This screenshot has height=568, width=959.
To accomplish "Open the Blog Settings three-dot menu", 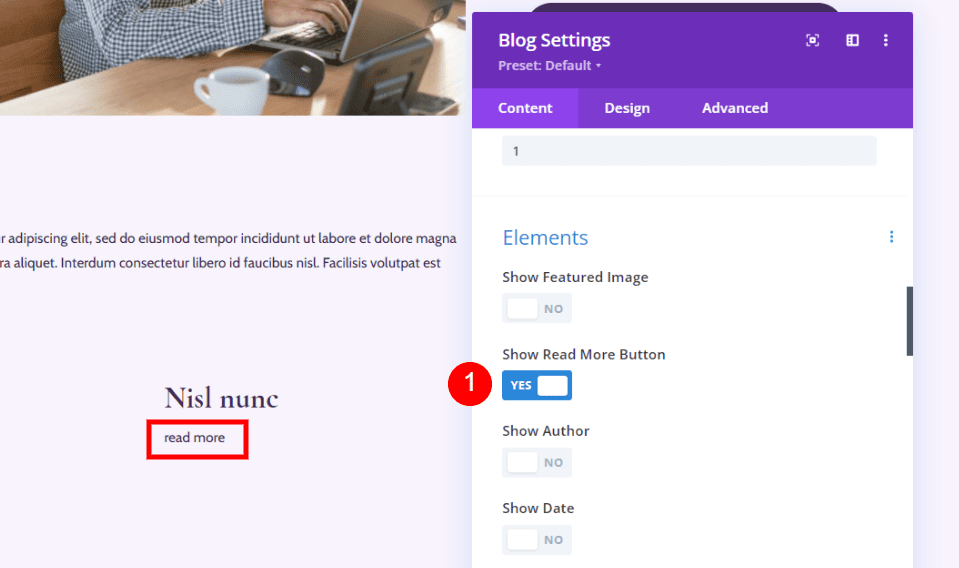I will [886, 41].
